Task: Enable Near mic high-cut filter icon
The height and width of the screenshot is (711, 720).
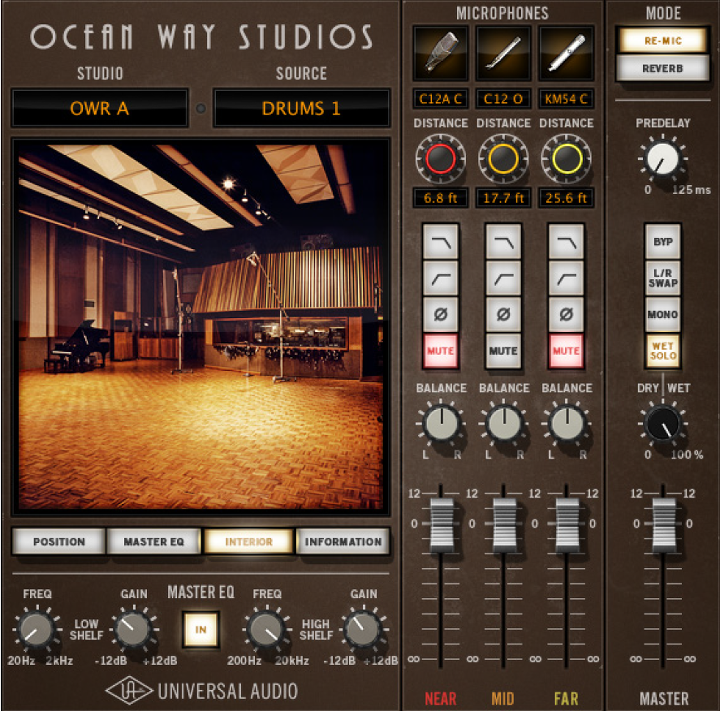Action: coord(440,242)
